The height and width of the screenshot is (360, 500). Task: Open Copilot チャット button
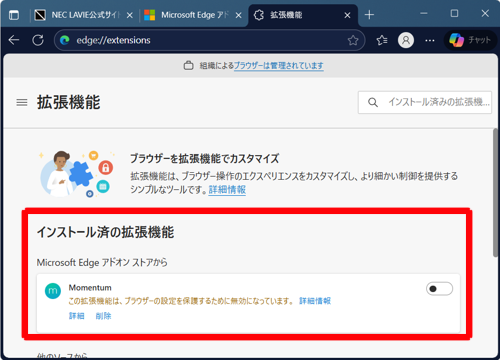pyautogui.click(x=470, y=40)
